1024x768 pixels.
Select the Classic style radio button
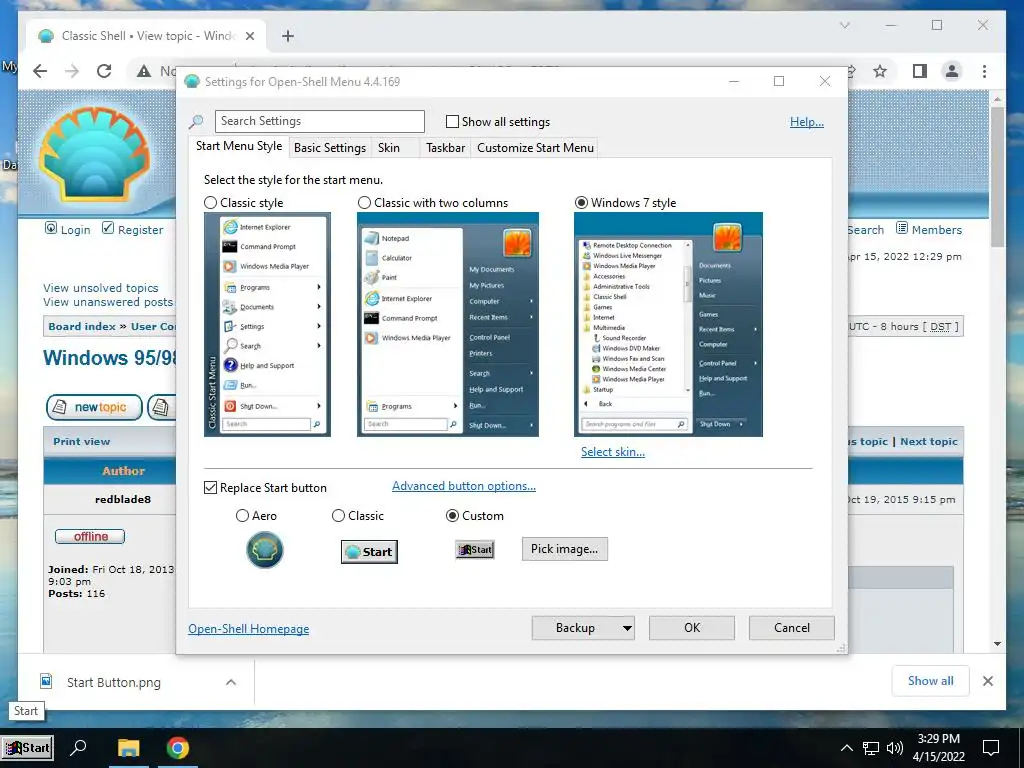coord(210,202)
